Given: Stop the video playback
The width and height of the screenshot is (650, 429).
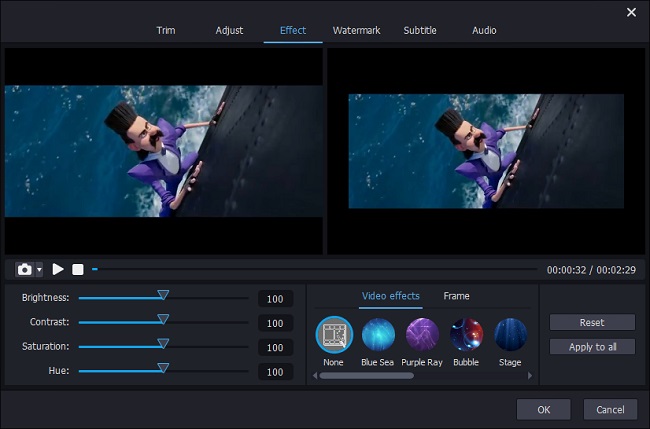Looking at the screenshot, I should click(78, 269).
